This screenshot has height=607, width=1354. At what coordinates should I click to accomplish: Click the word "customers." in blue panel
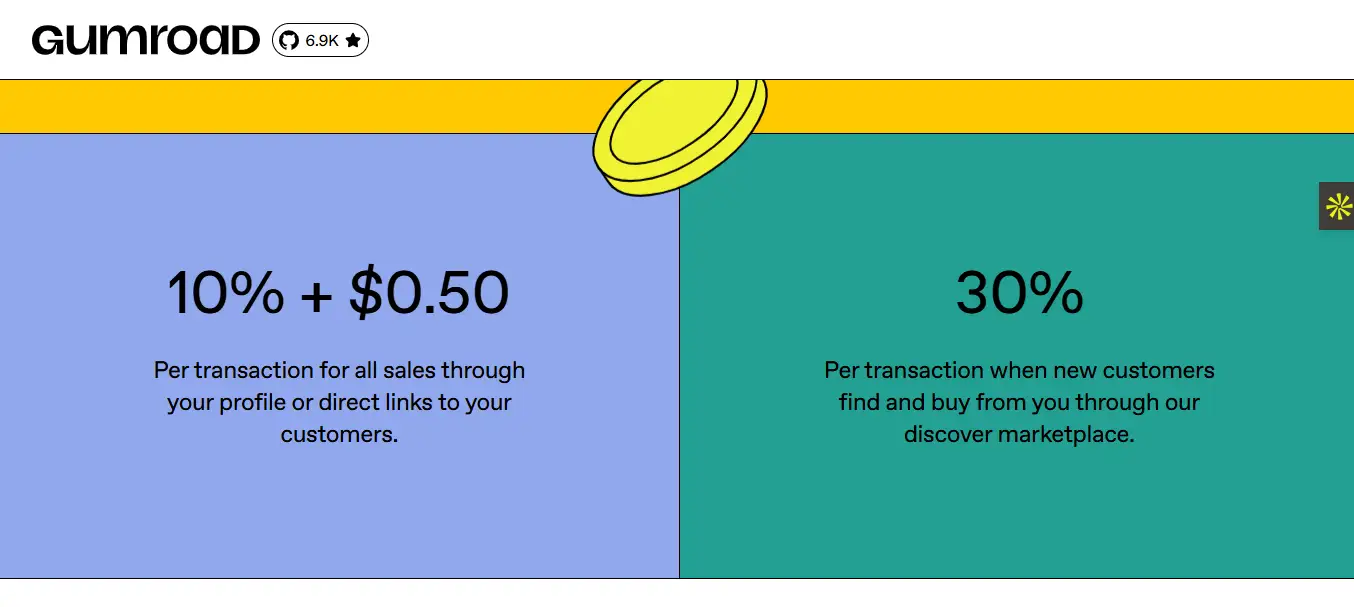coord(339,435)
